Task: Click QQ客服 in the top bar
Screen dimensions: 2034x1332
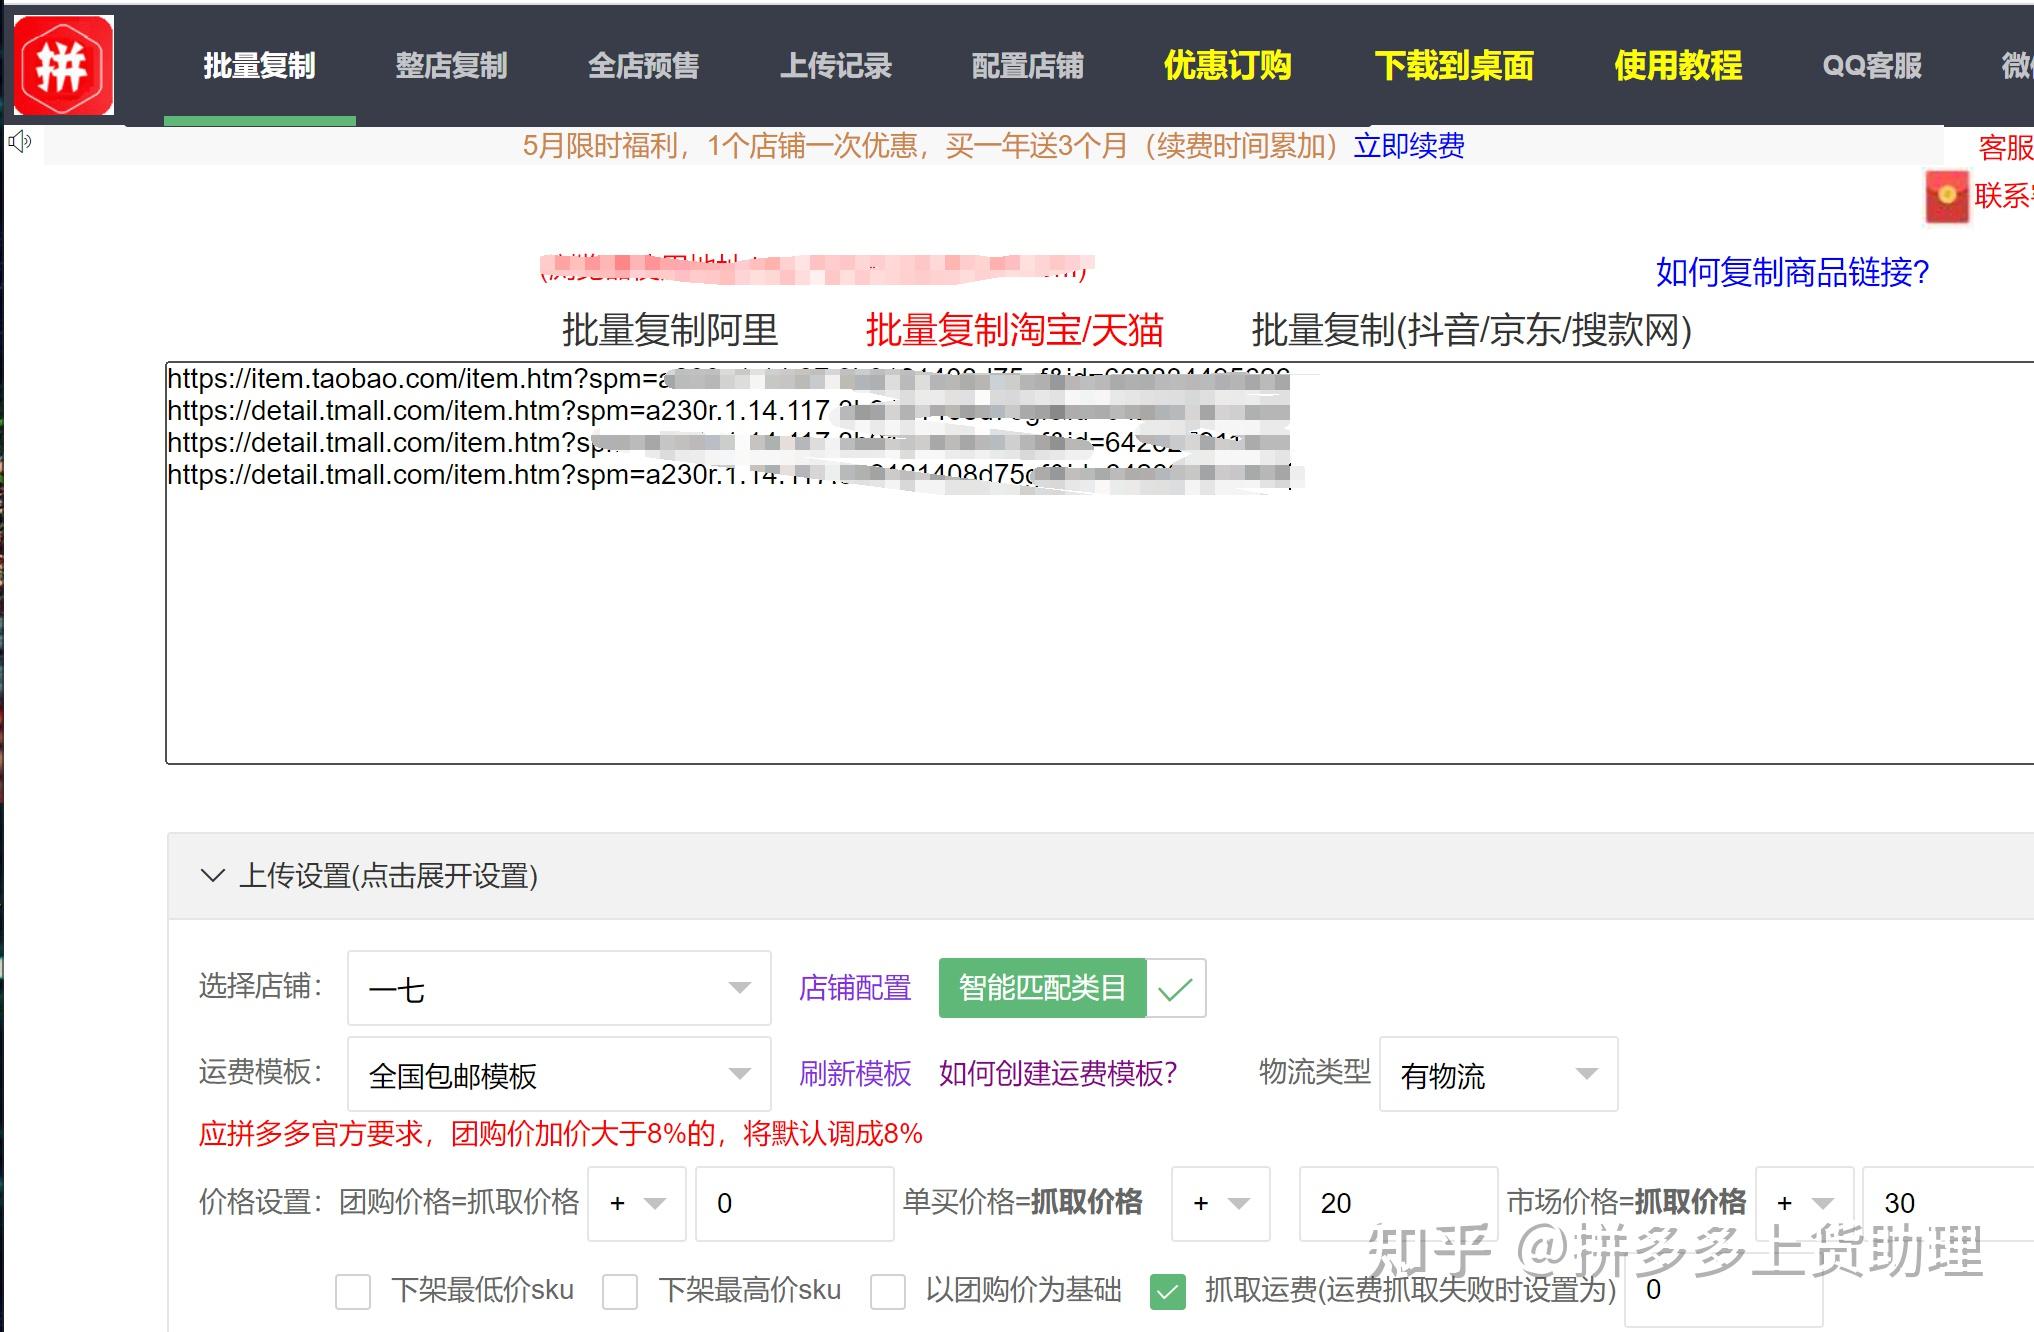Action: 1872,66
